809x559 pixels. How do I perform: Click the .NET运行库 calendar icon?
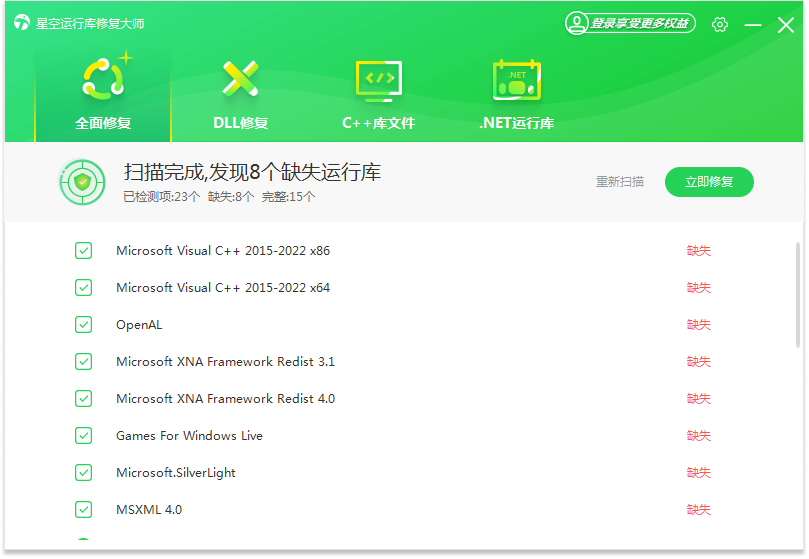516,80
